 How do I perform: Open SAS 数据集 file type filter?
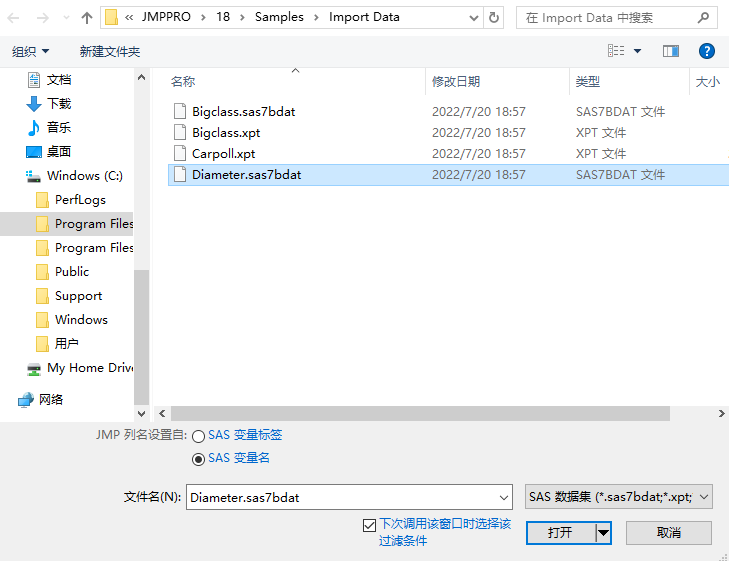tap(618, 497)
